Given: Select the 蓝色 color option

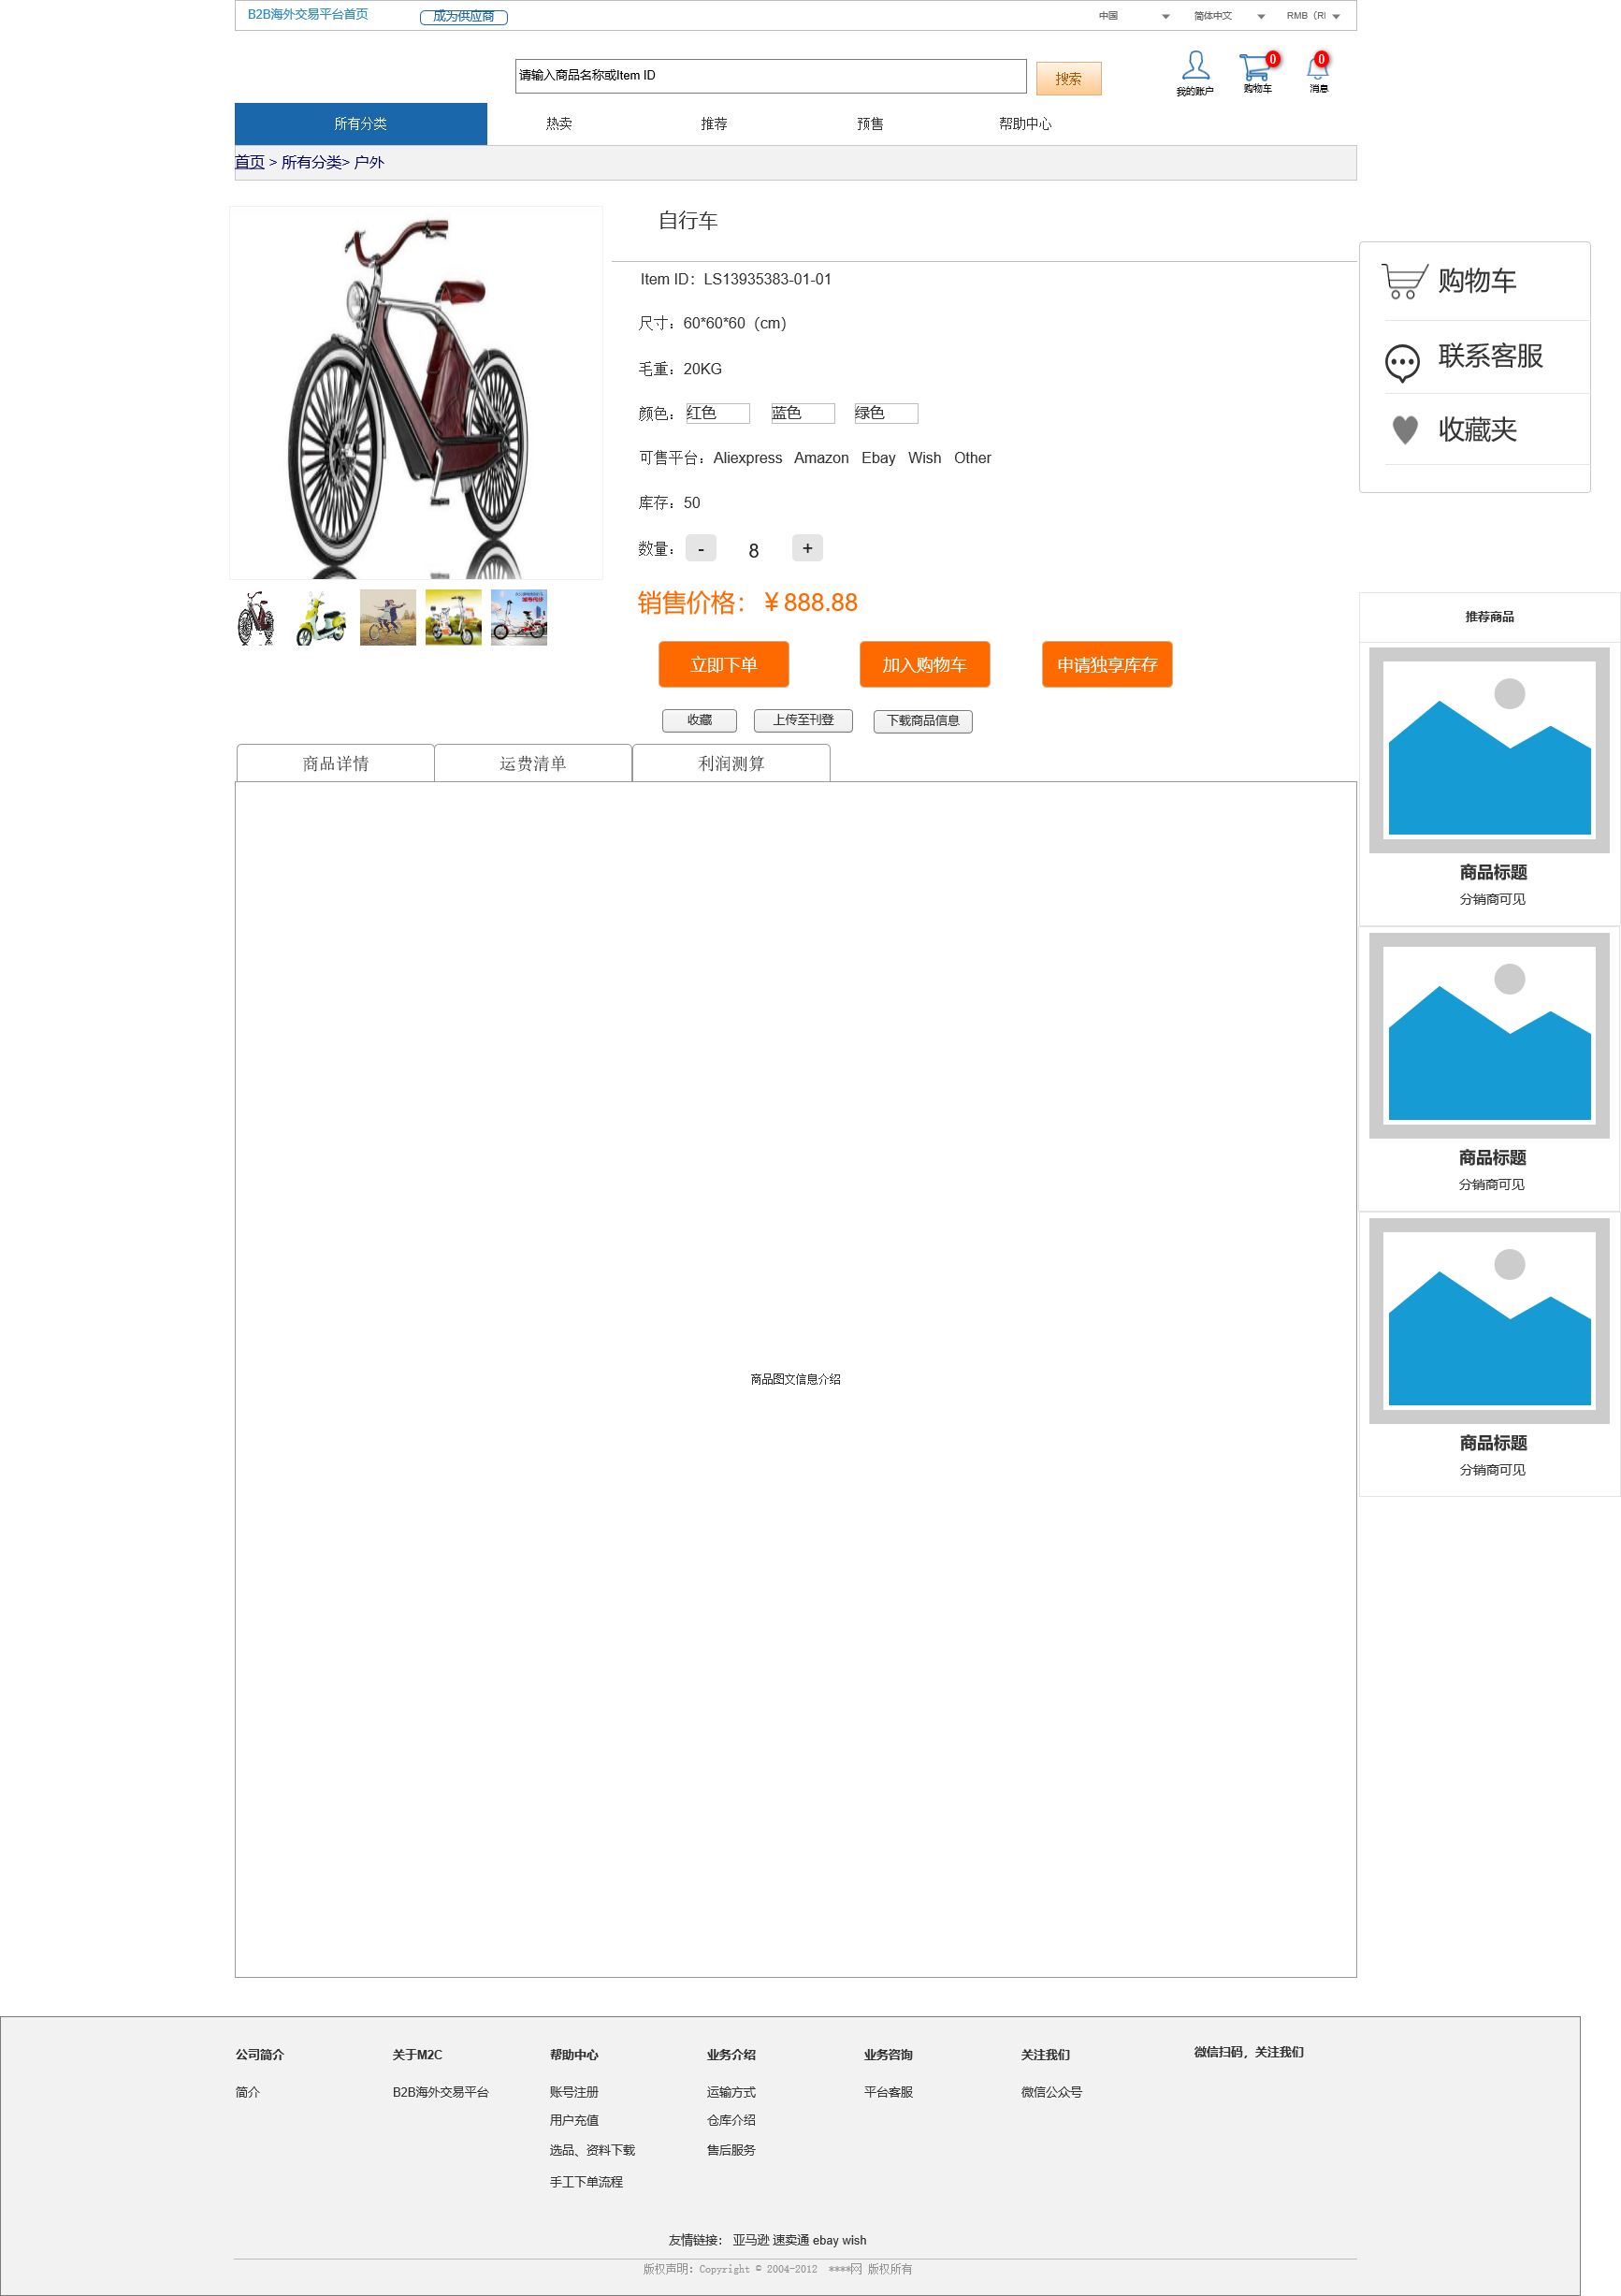Looking at the screenshot, I should point(802,413).
